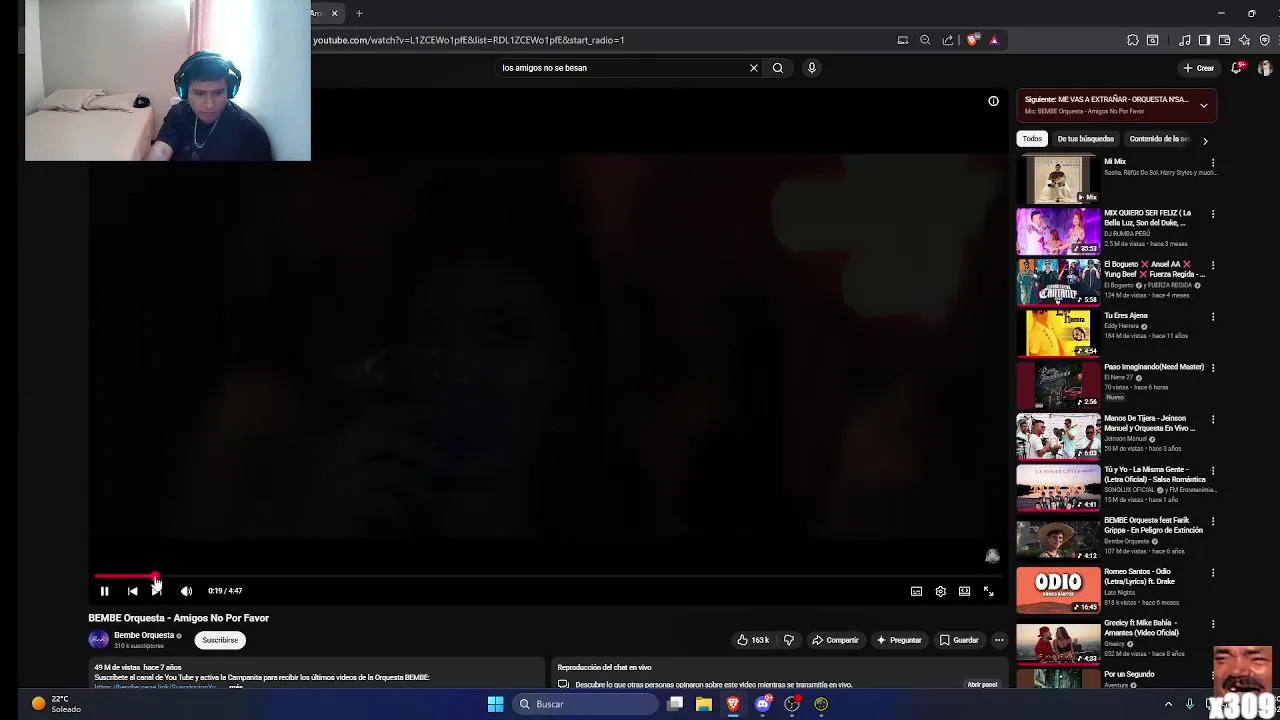The height and width of the screenshot is (720, 1280).
Task: Open the 'Abrir panel' live chat button
Action: [x=982, y=685]
